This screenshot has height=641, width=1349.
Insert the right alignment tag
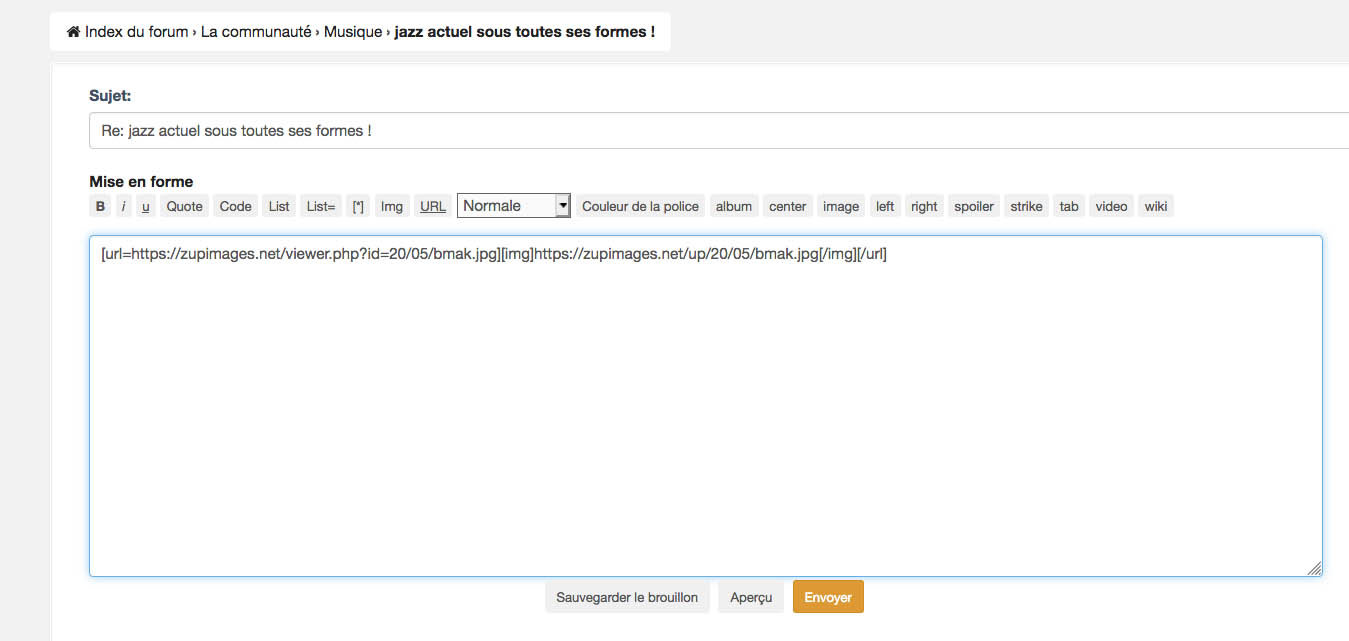pyautogui.click(x=924, y=206)
